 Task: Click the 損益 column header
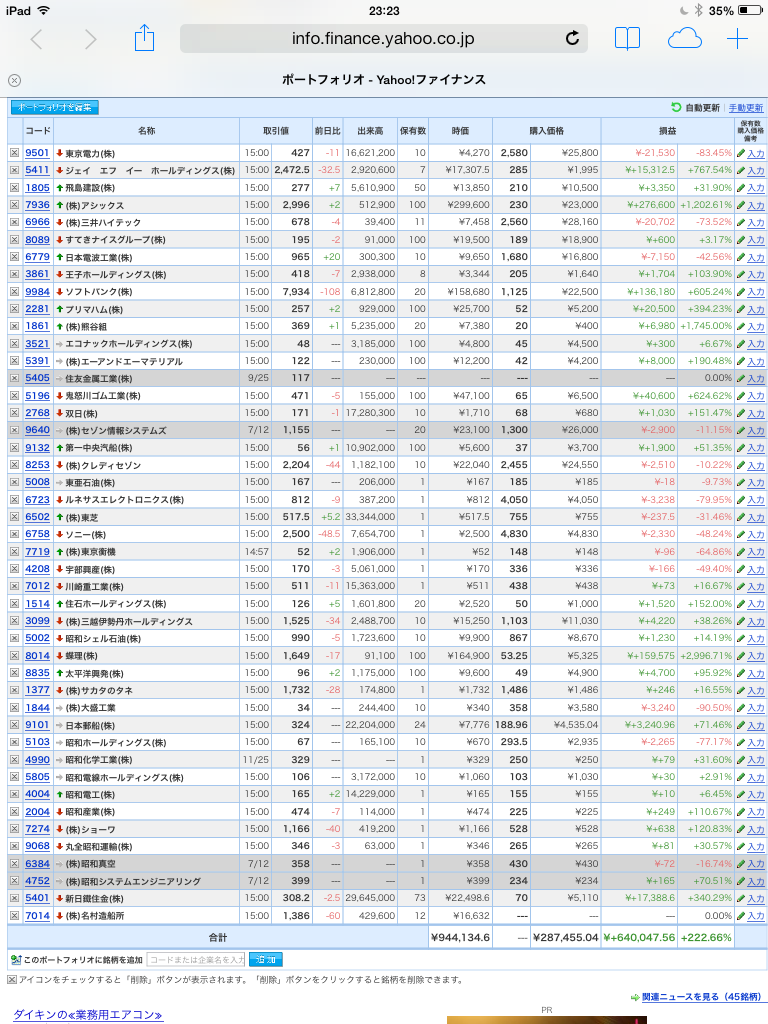(667, 131)
